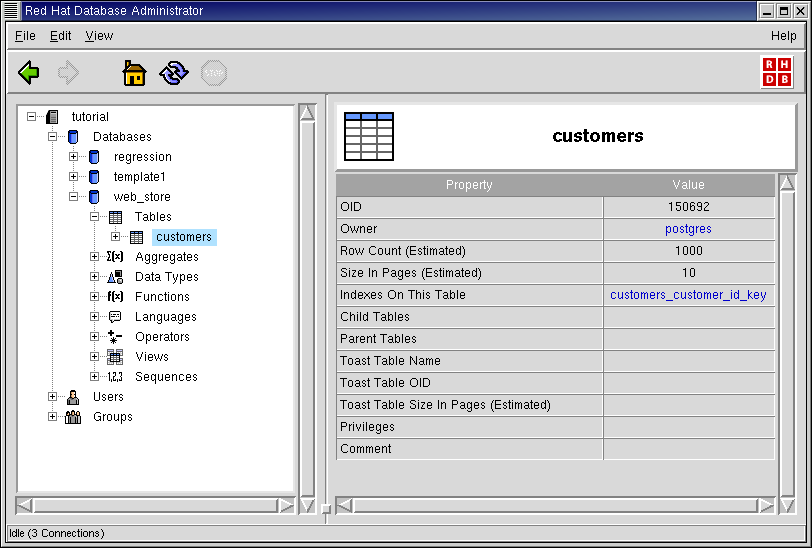Open the customers_customer_id_key index link
The width and height of the screenshot is (812, 548).
(x=688, y=295)
